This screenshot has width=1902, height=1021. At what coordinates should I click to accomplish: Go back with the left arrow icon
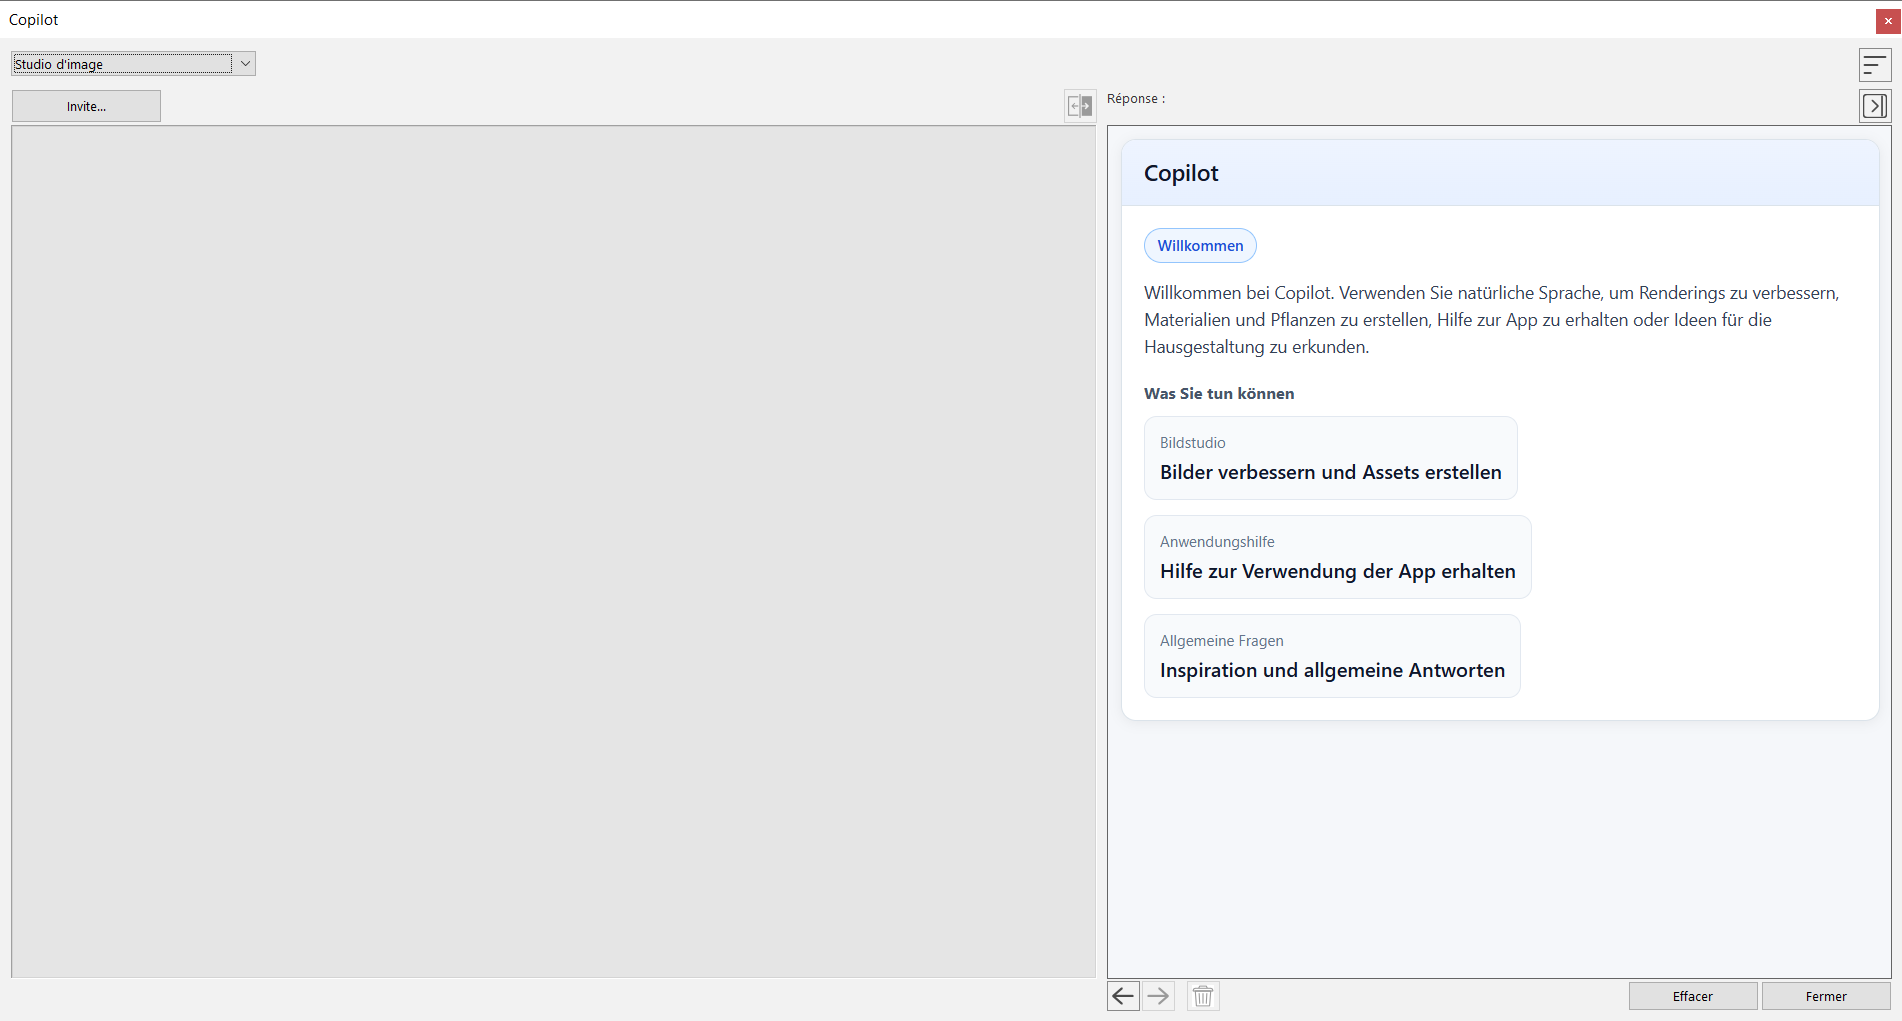1123,996
